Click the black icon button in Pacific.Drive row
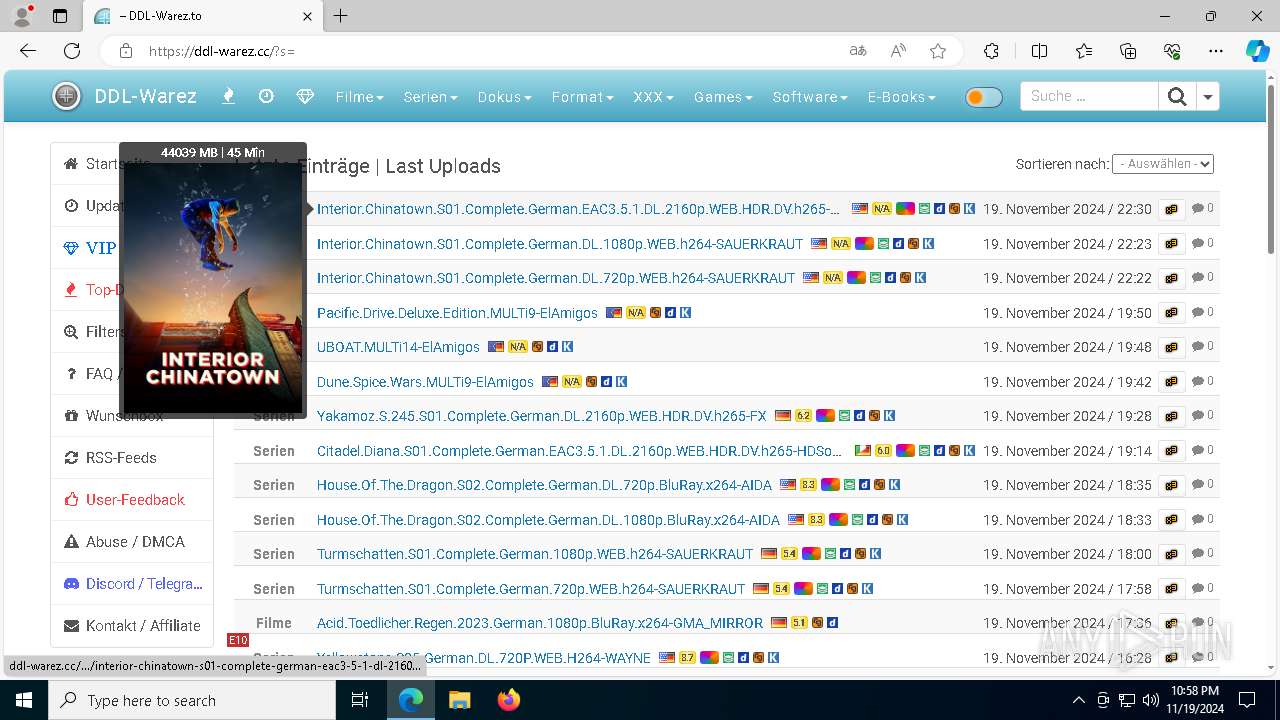Screen dimensions: 1280x720 [1171, 313]
